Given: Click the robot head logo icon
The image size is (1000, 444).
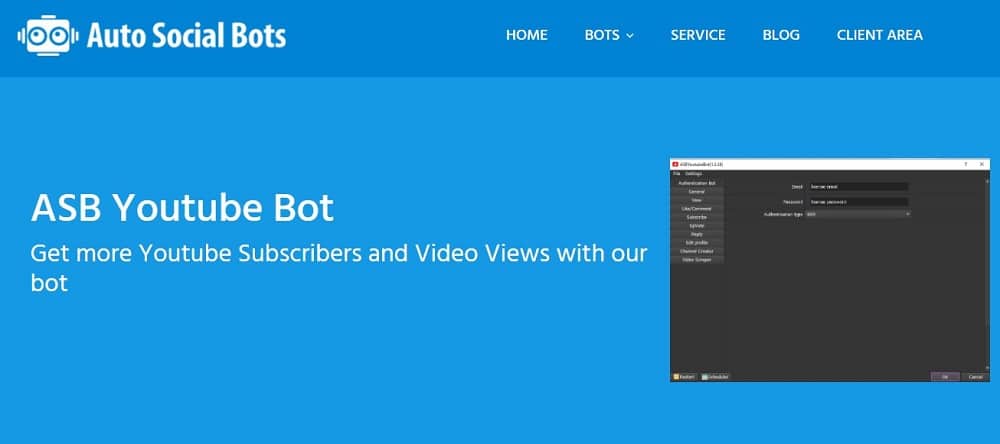Looking at the screenshot, I should click(x=48, y=36).
